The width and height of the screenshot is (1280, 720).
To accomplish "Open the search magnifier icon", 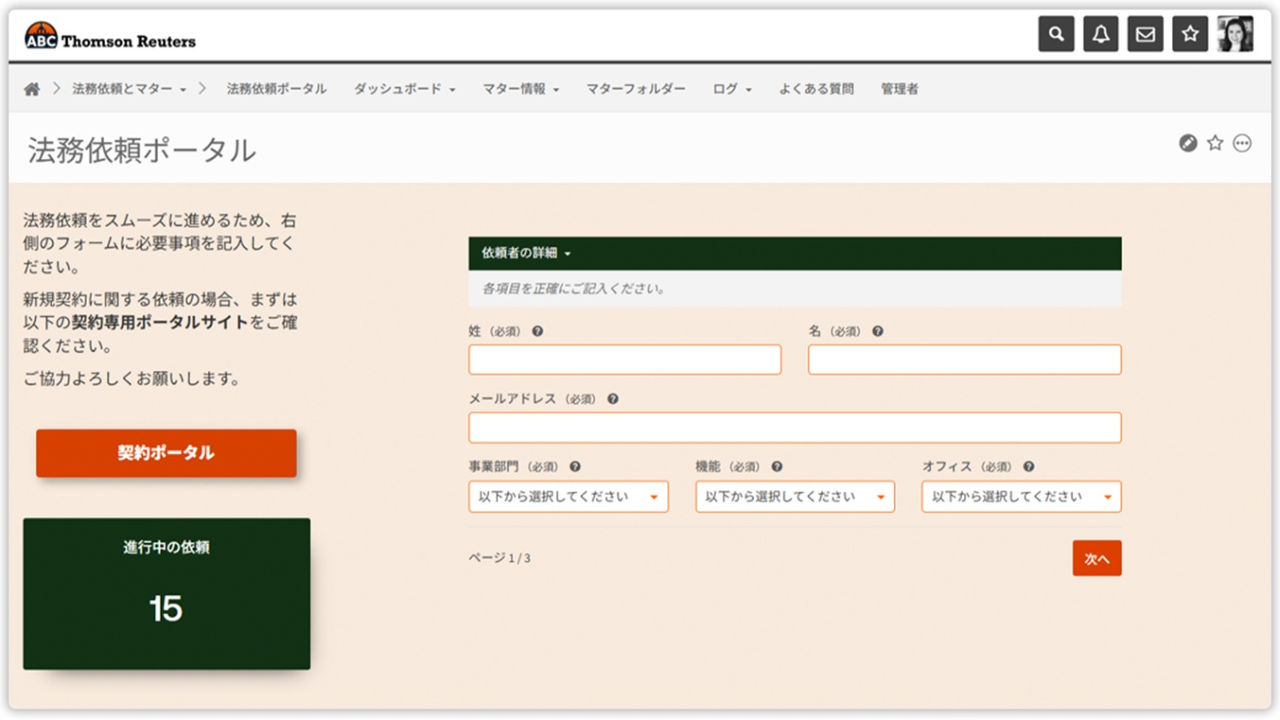I will pos(1056,33).
